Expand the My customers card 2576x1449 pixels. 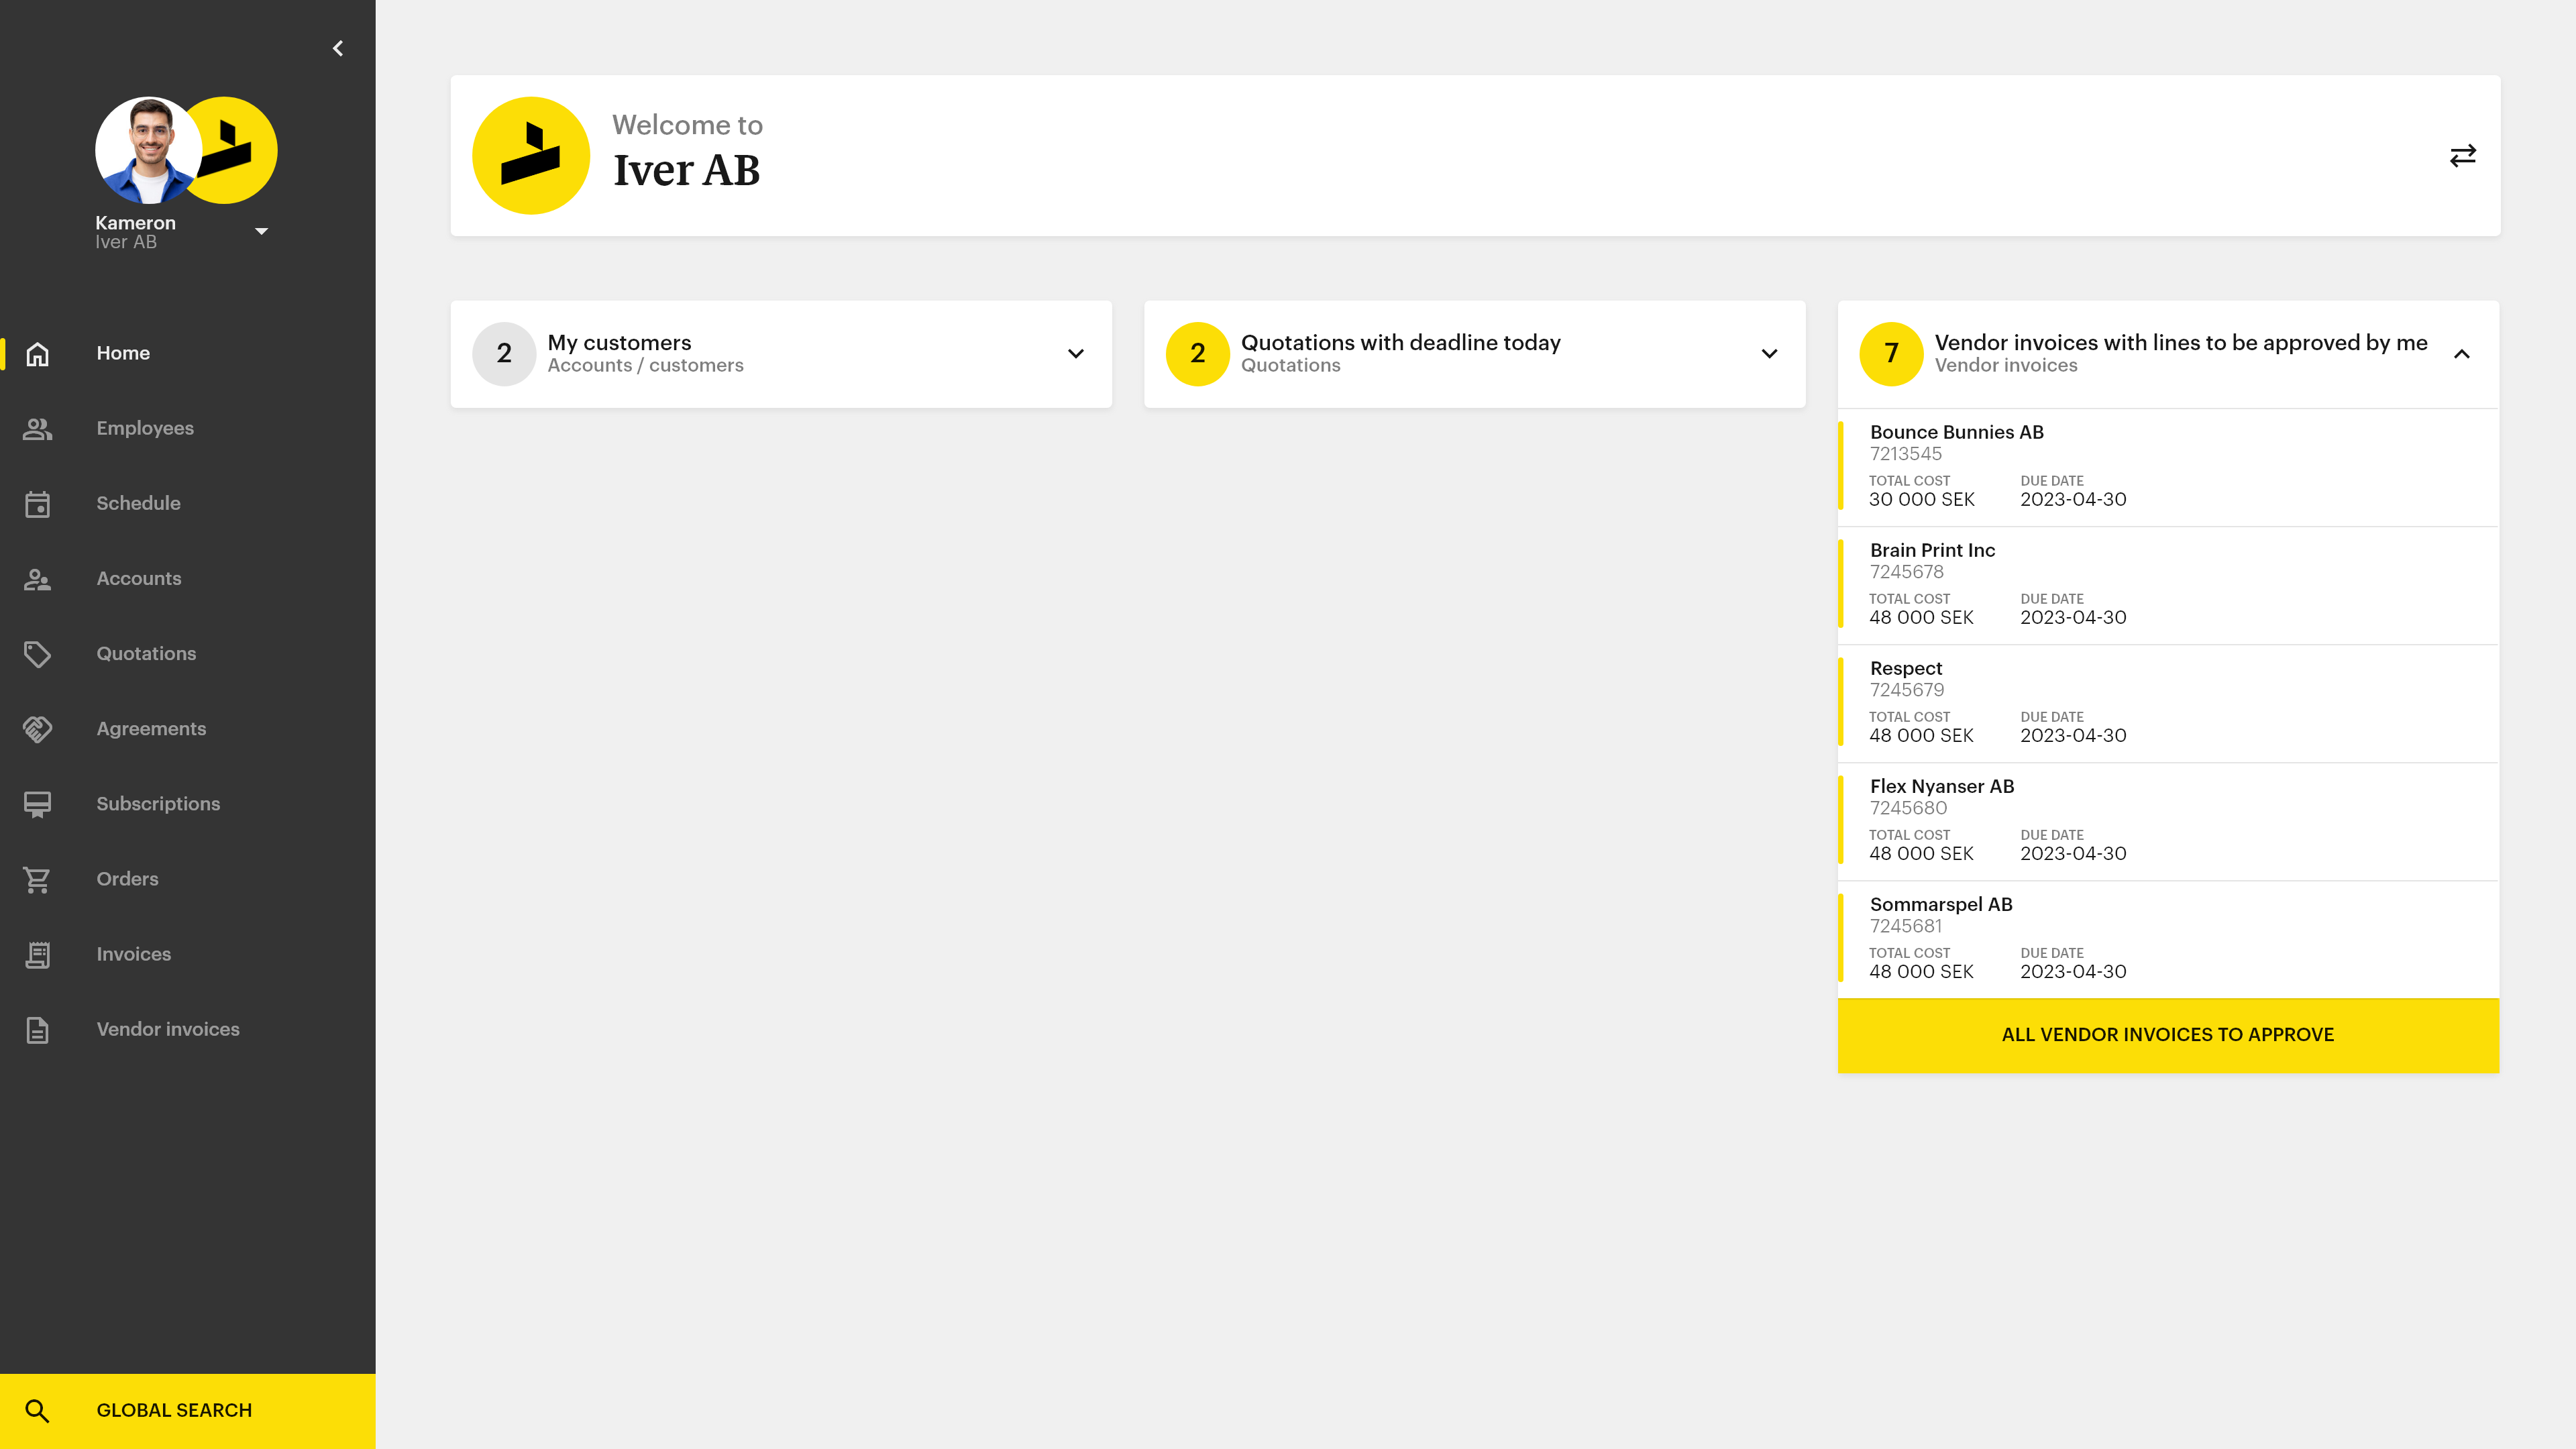tap(1075, 354)
